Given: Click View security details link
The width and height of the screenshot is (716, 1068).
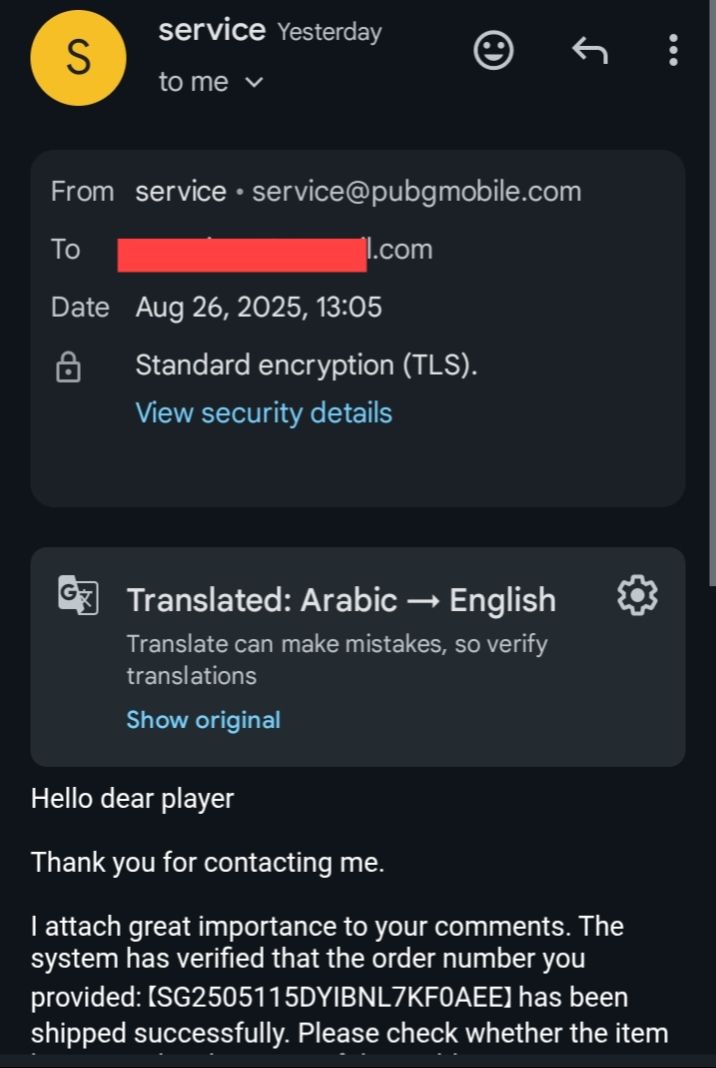Looking at the screenshot, I should 263,413.
